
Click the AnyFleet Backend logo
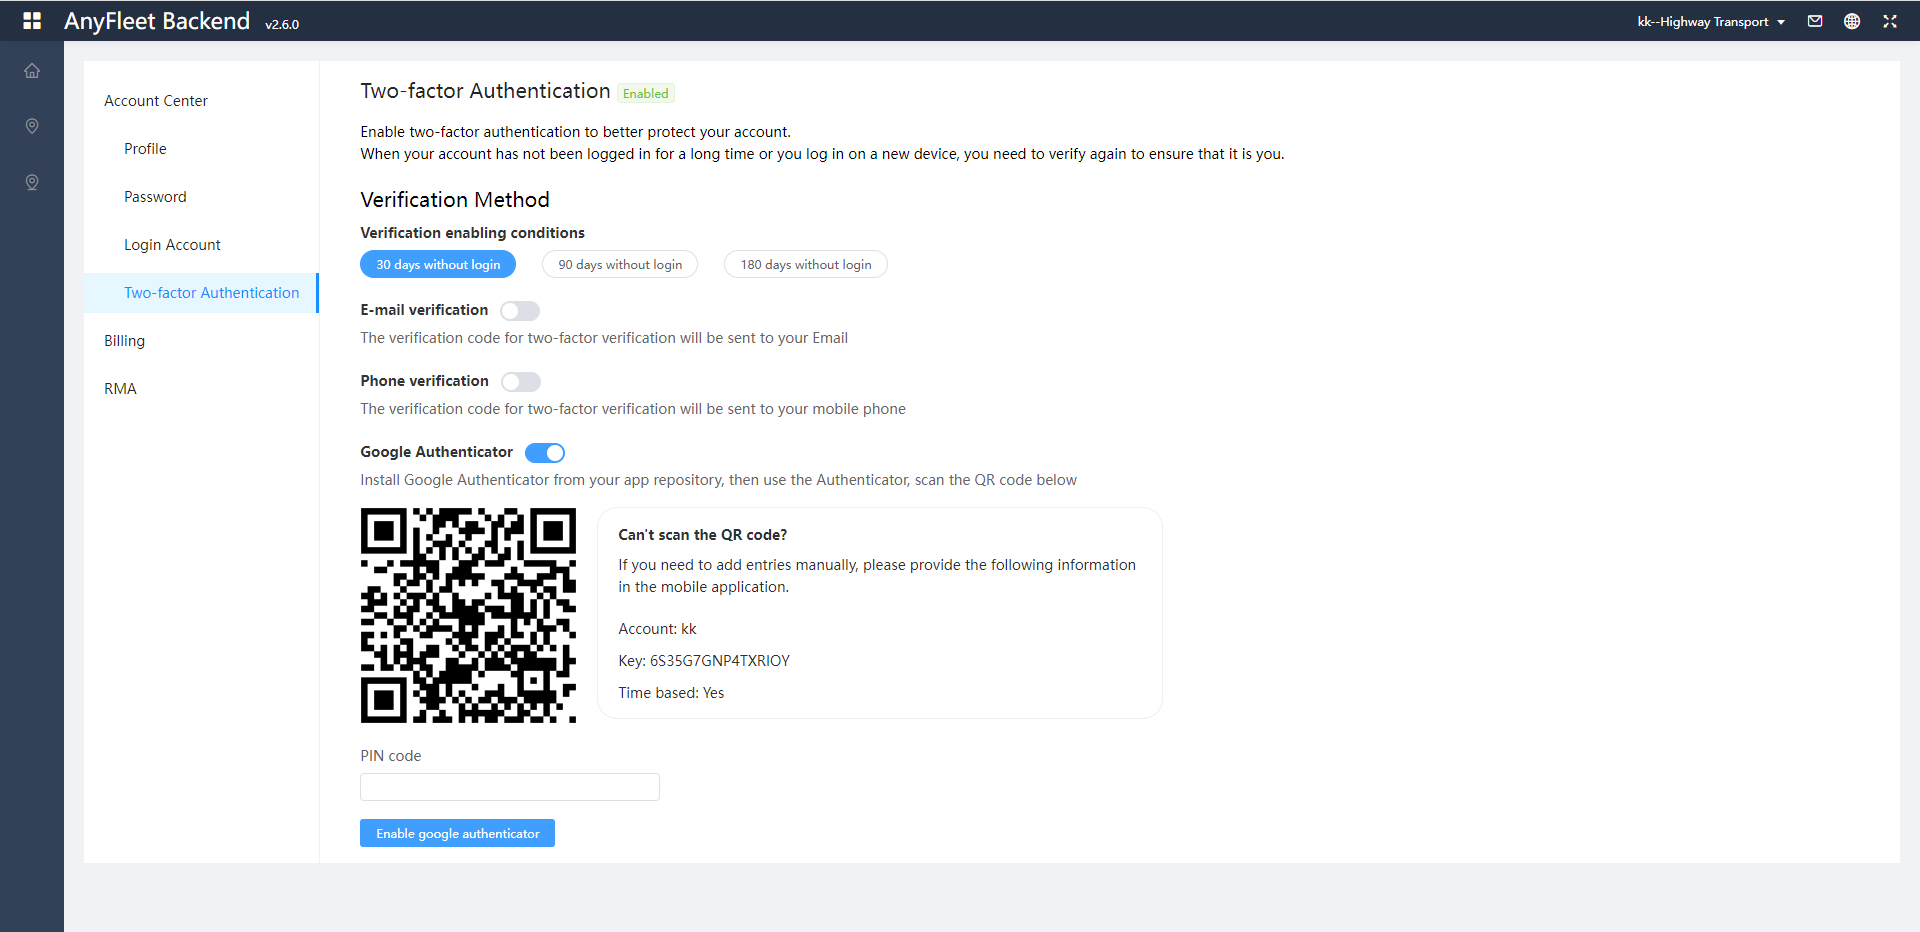pyautogui.click(x=157, y=20)
